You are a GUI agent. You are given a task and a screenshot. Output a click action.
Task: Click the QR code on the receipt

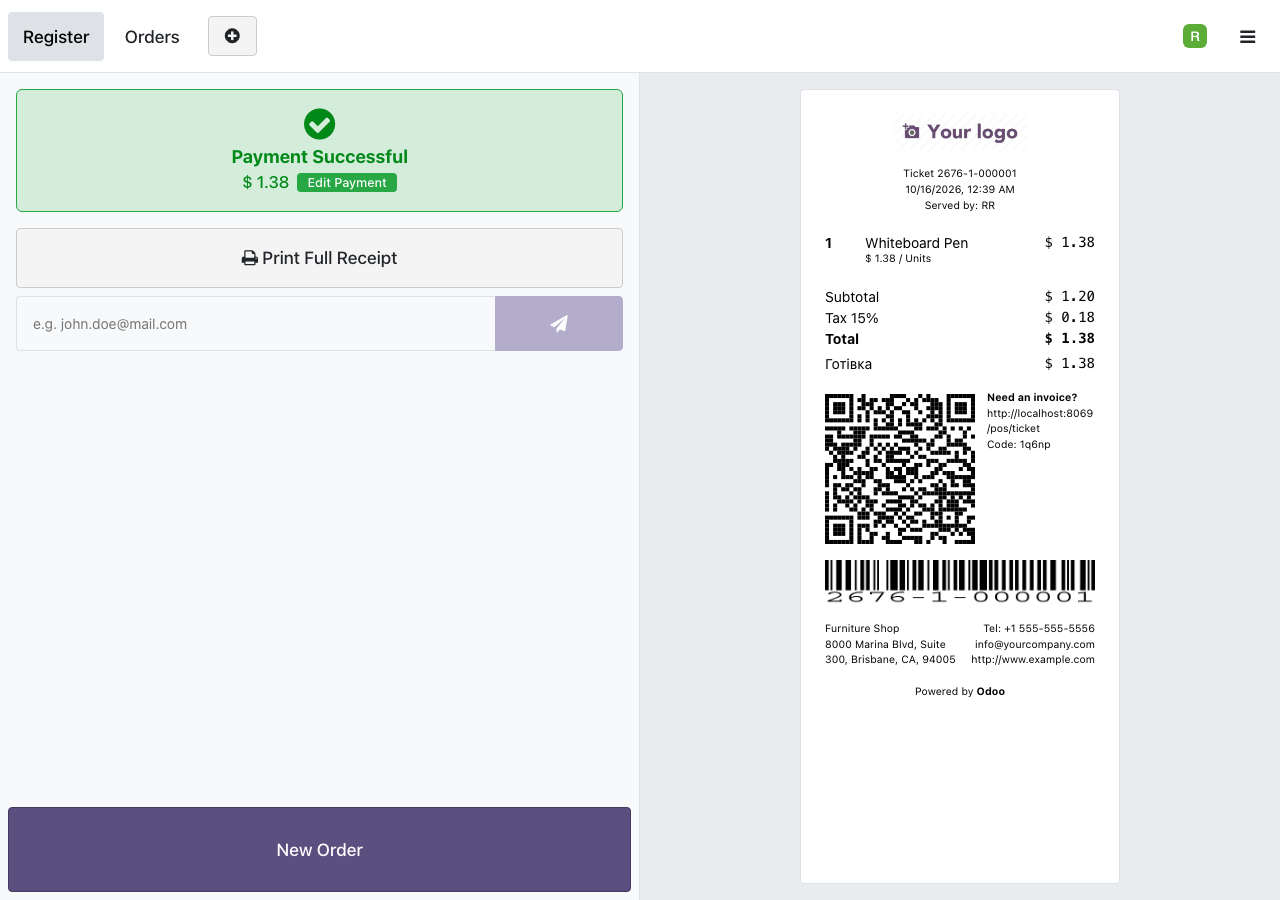click(899, 468)
